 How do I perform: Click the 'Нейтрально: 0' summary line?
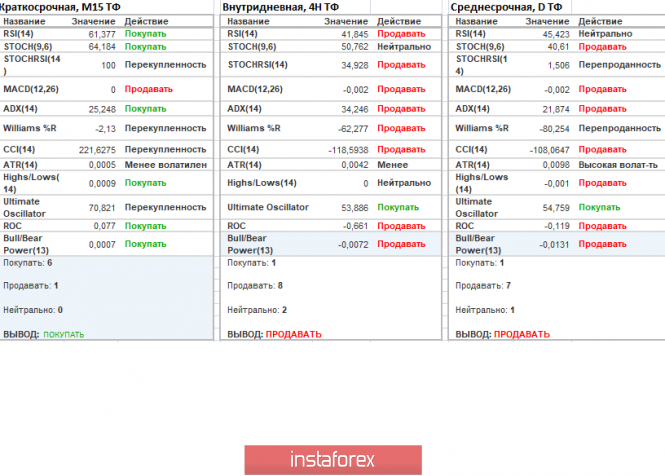coord(33,310)
